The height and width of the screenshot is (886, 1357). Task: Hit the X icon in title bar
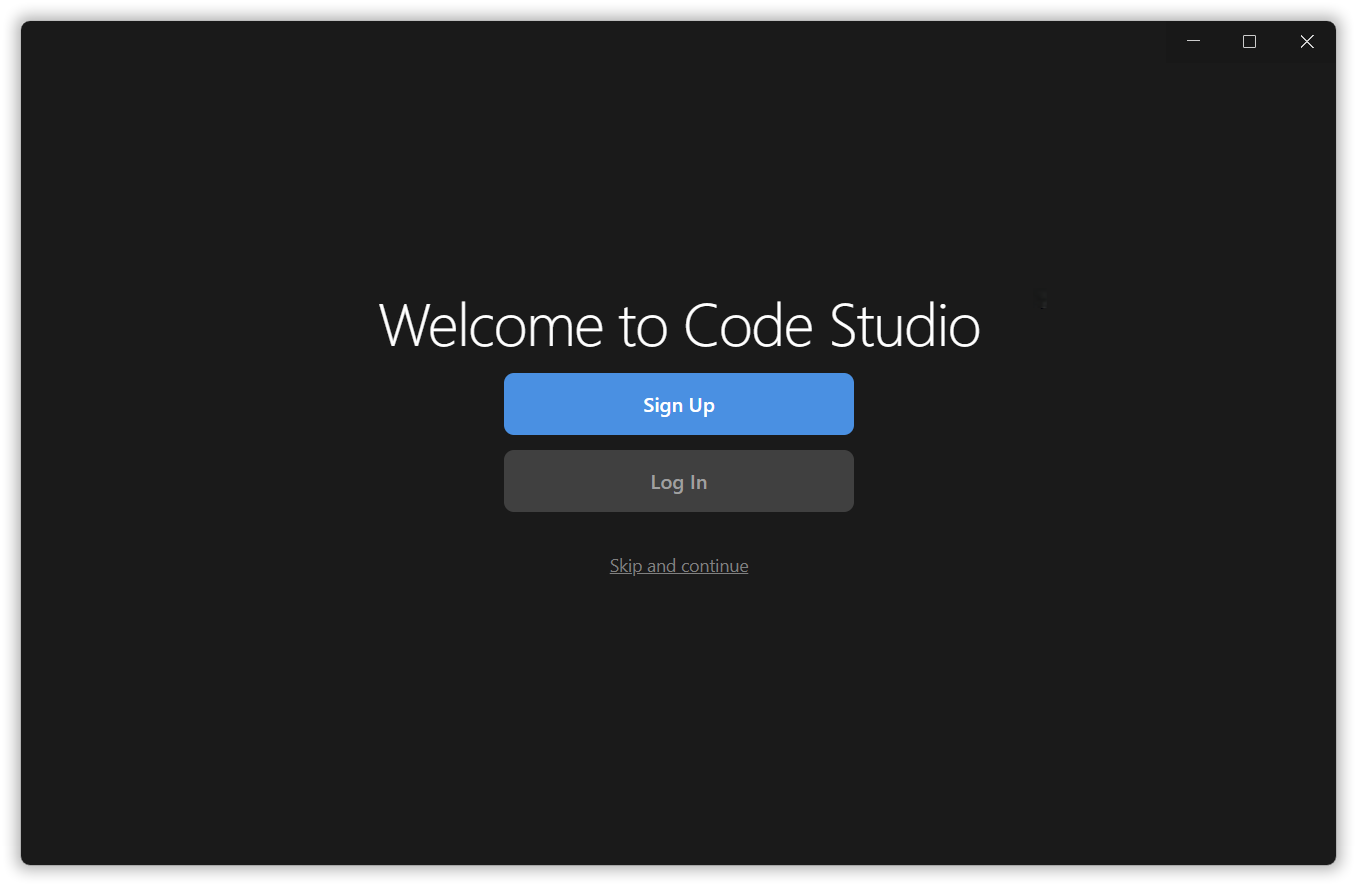[x=1306, y=41]
